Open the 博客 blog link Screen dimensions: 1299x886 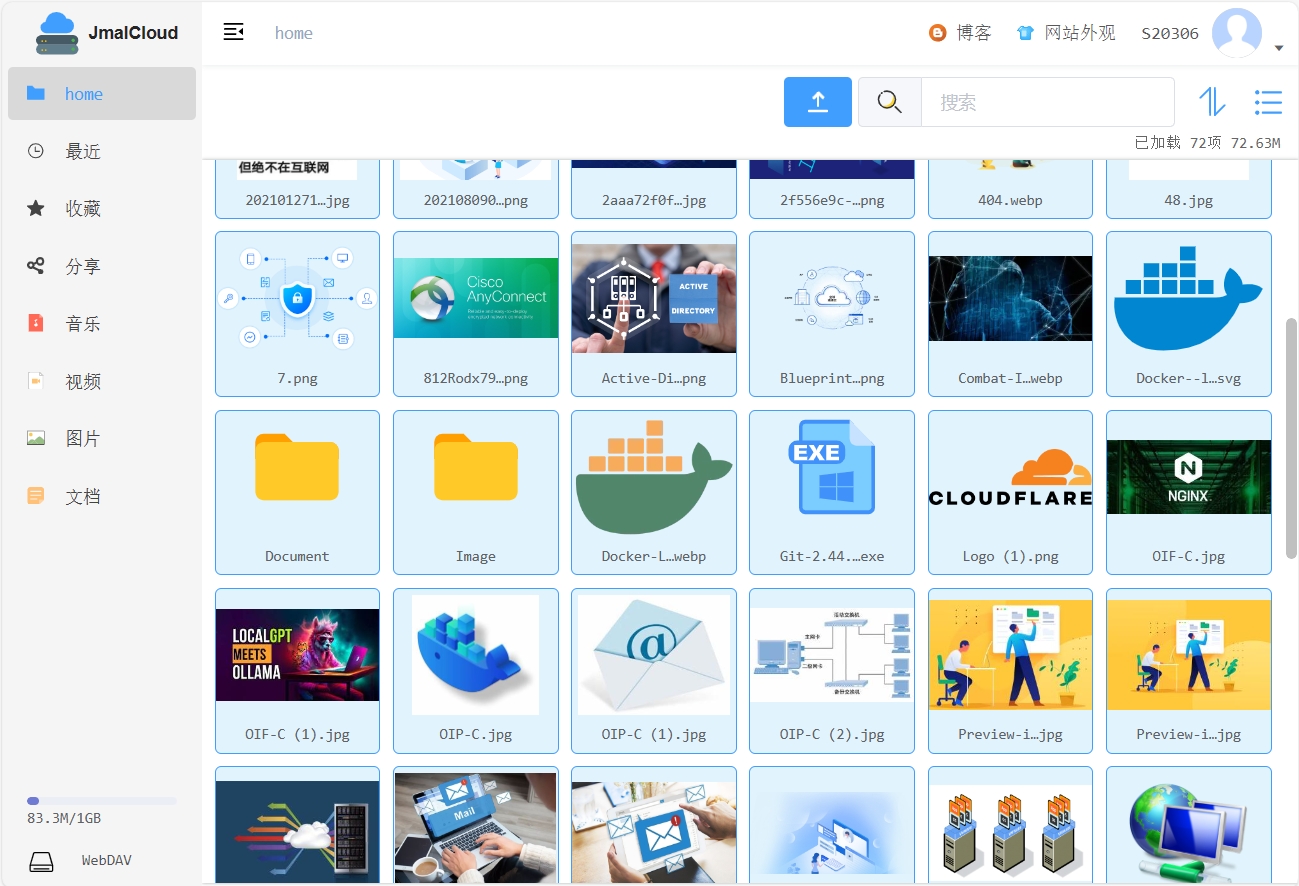coord(960,33)
